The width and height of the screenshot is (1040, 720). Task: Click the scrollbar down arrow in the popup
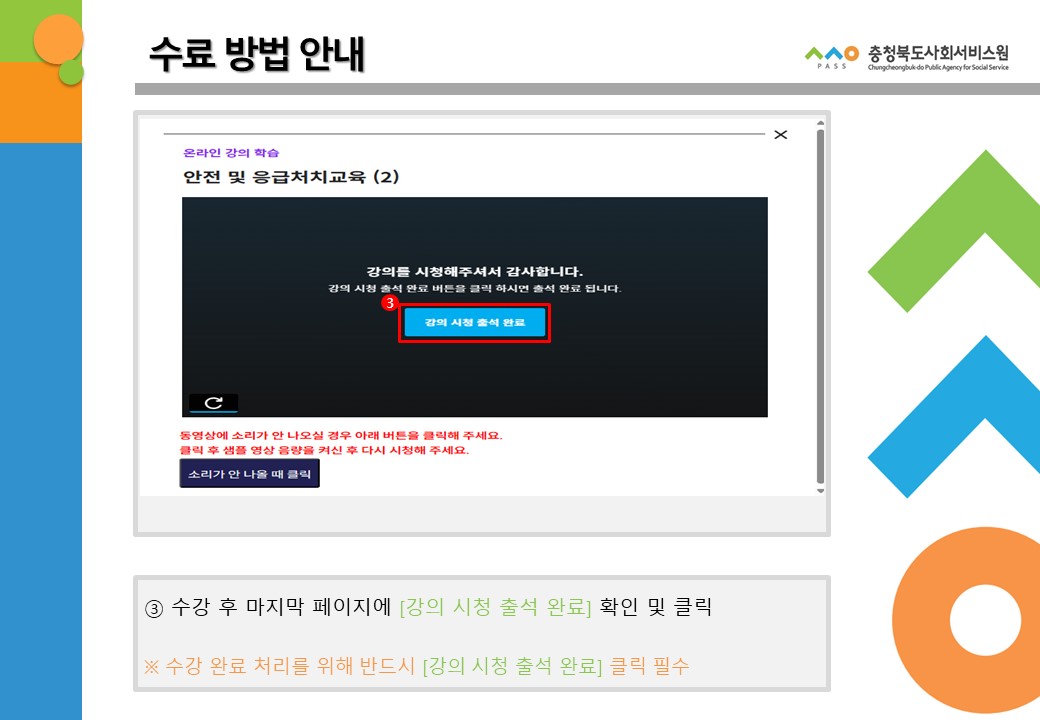(x=820, y=491)
